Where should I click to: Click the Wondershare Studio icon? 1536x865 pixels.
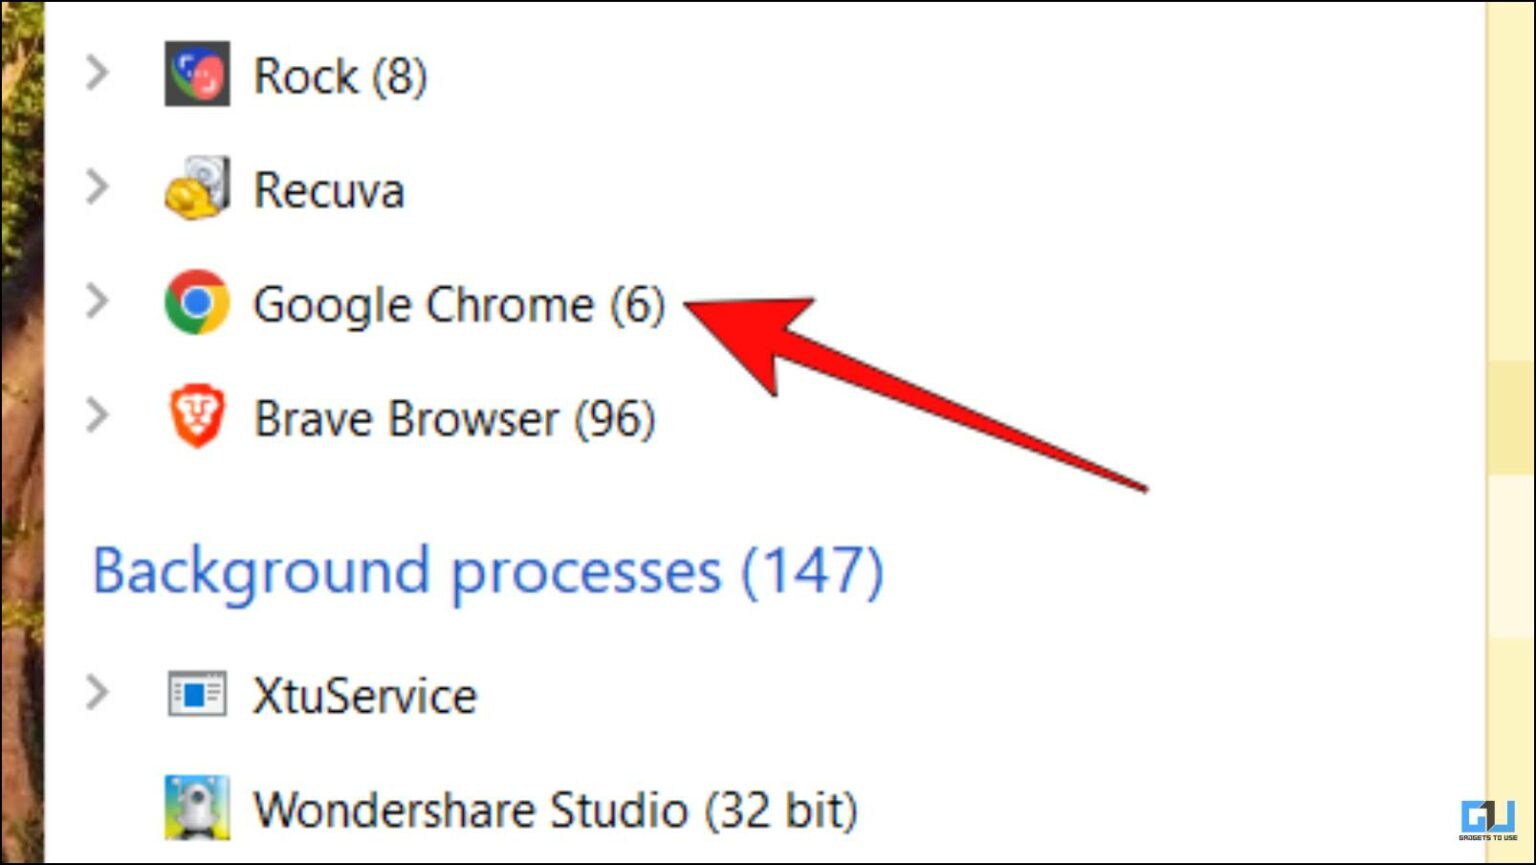pyautogui.click(x=198, y=808)
